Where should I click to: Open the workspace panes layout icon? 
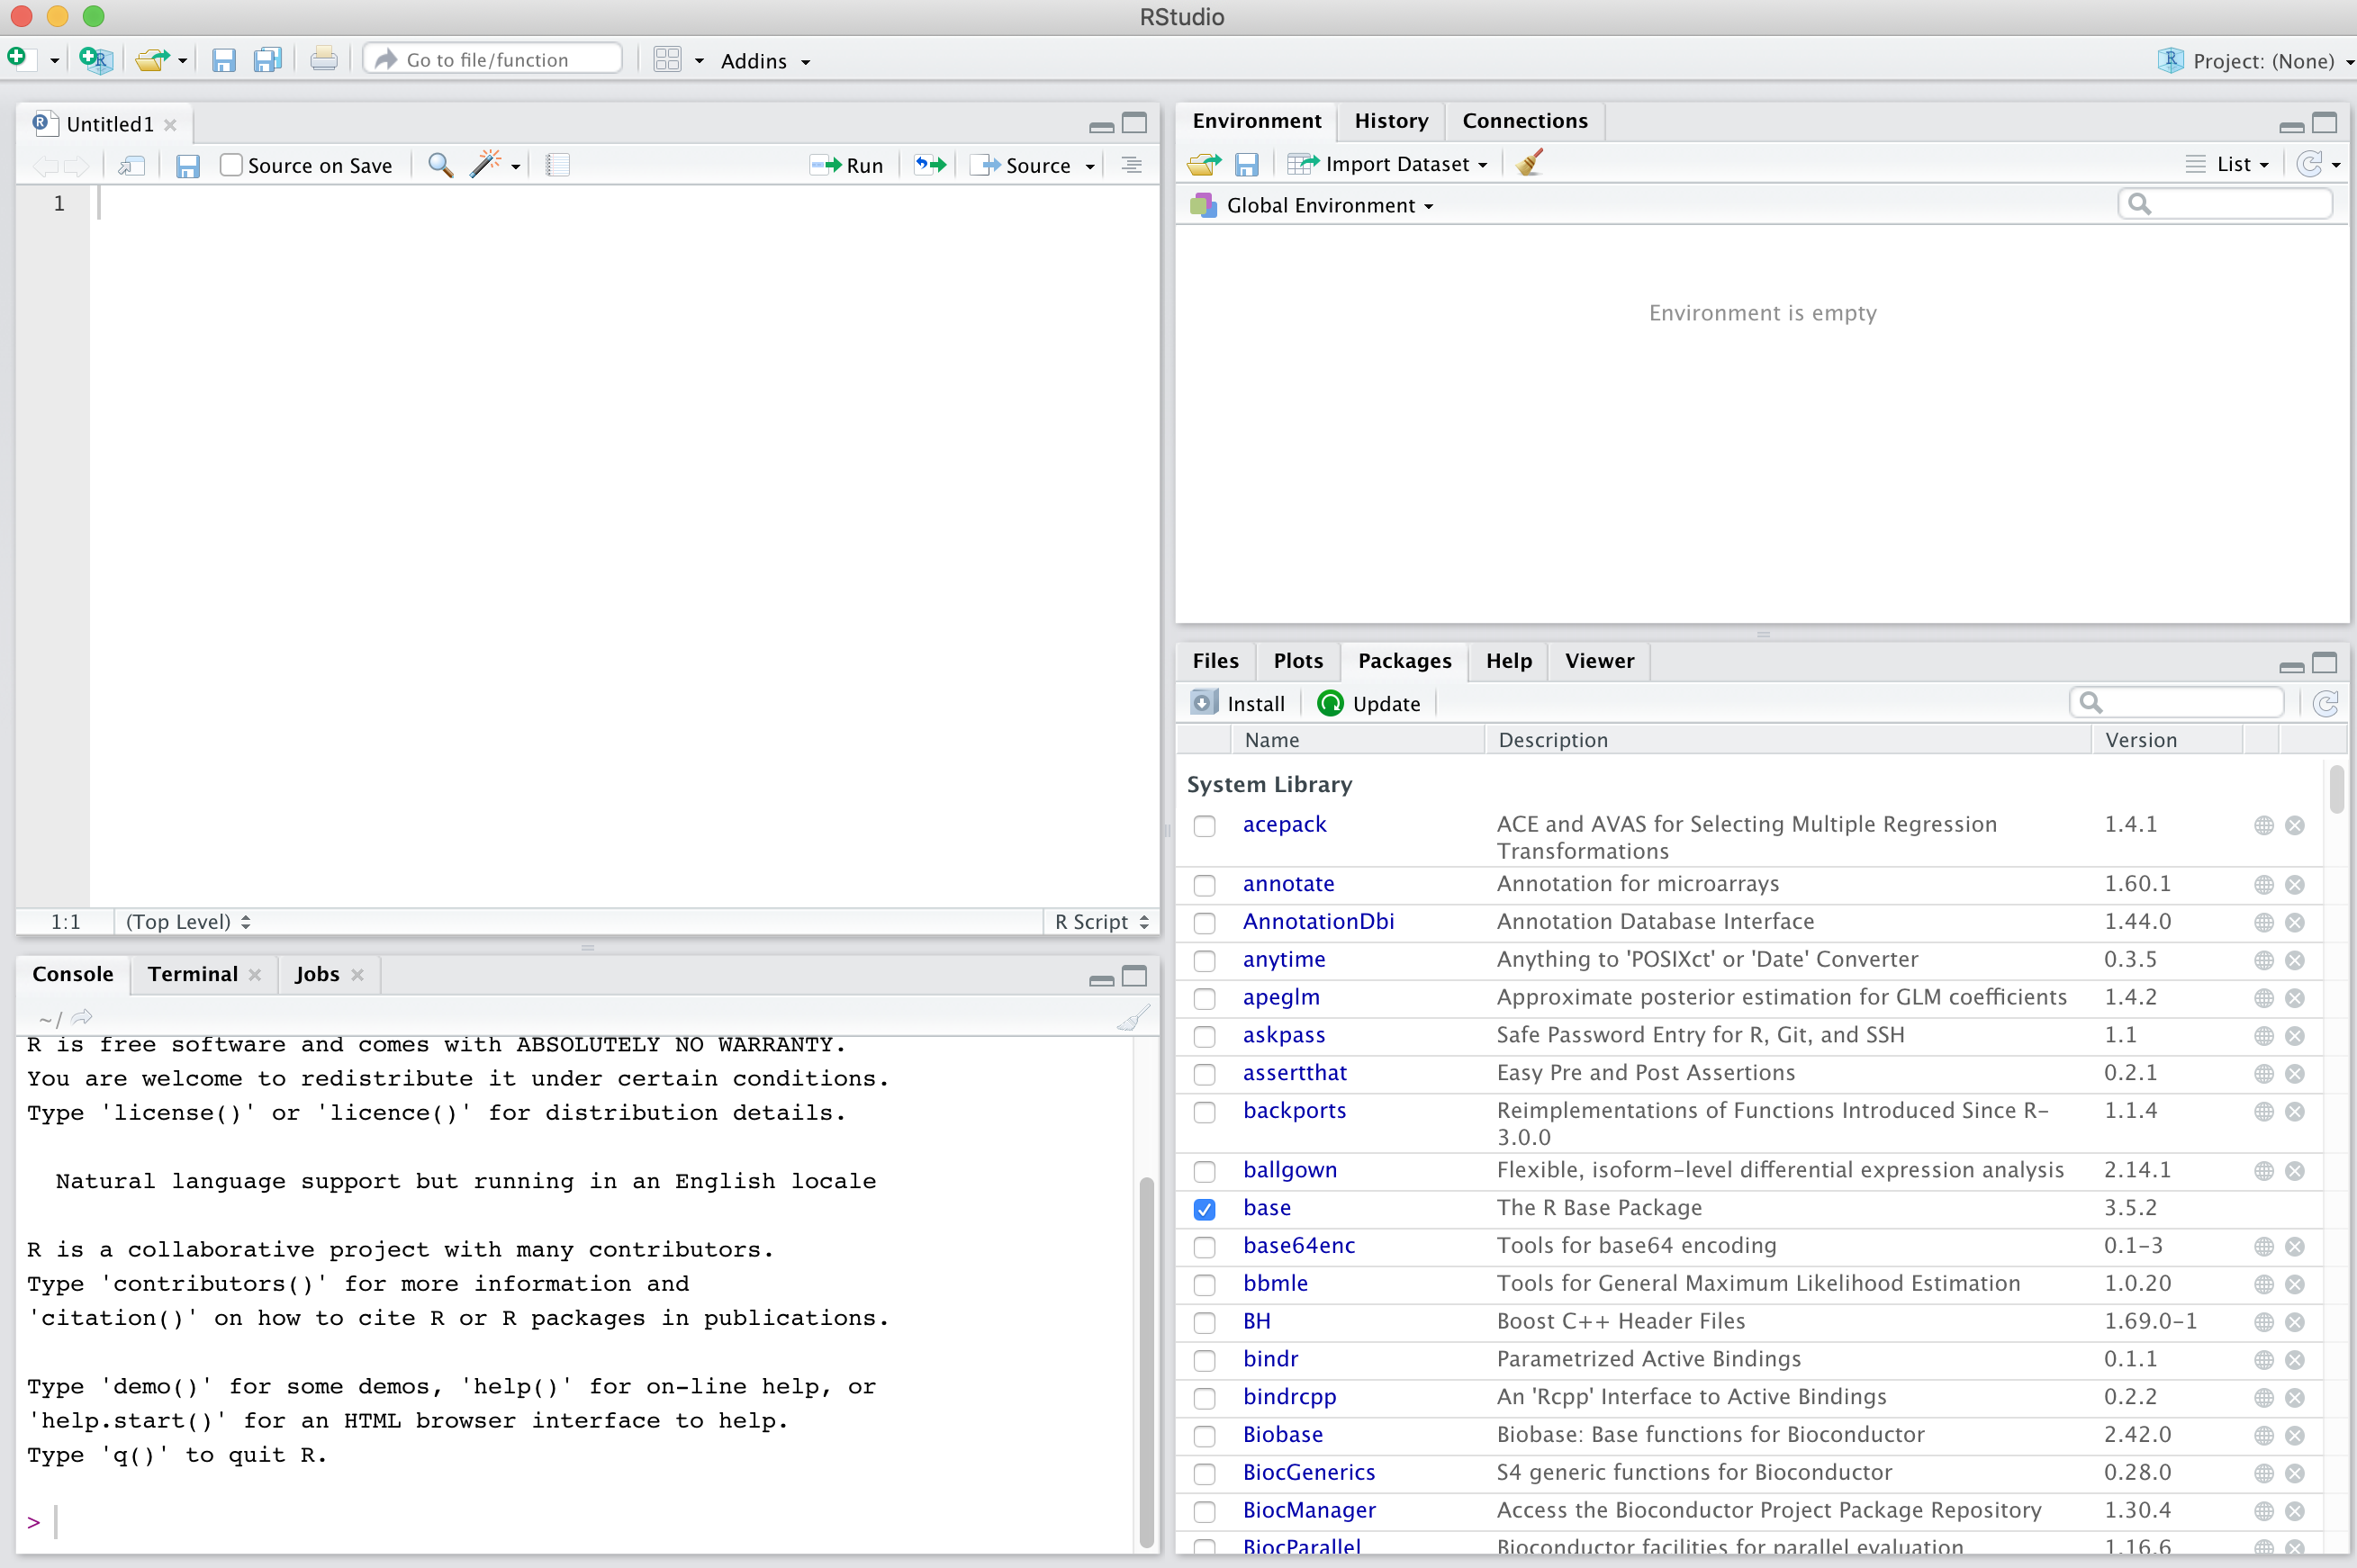pyautogui.click(x=667, y=60)
